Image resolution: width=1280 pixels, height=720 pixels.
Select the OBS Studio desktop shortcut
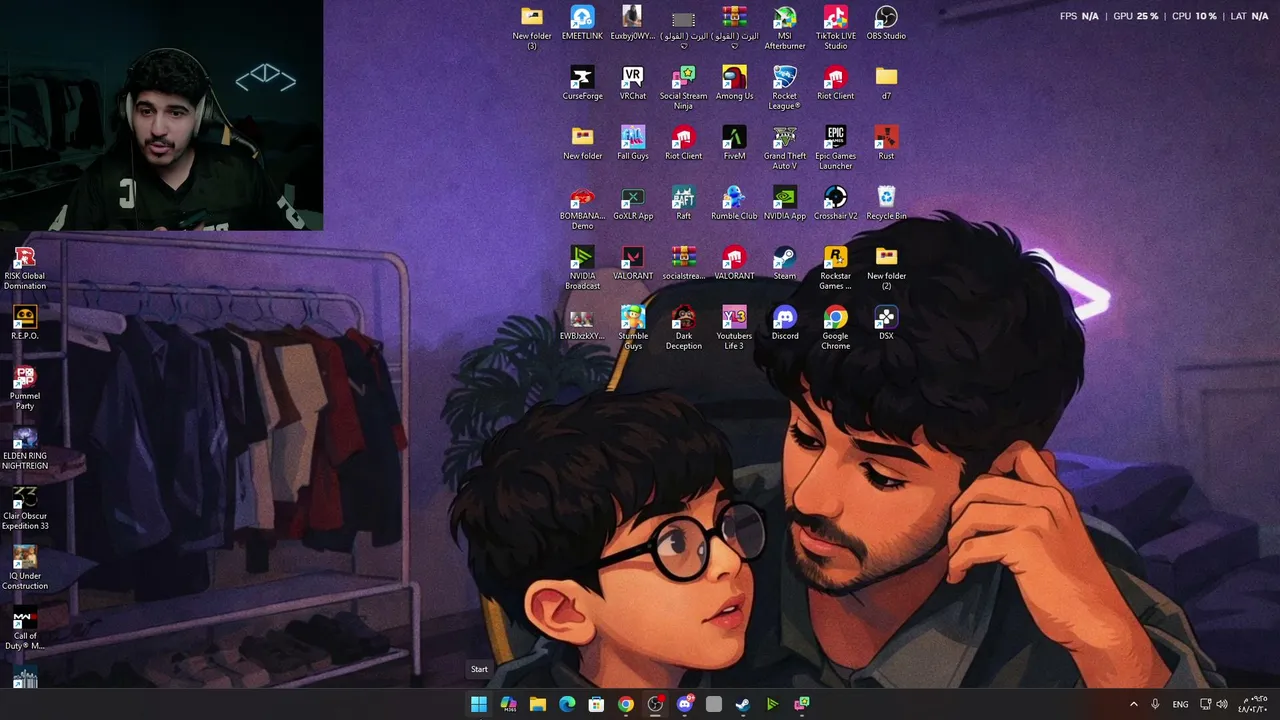point(886,24)
